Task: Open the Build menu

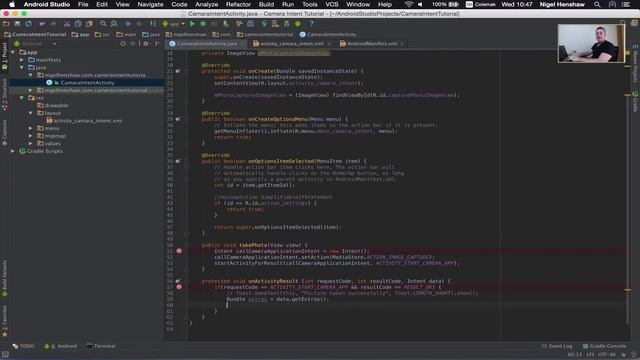Action: click(x=266, y=4)
